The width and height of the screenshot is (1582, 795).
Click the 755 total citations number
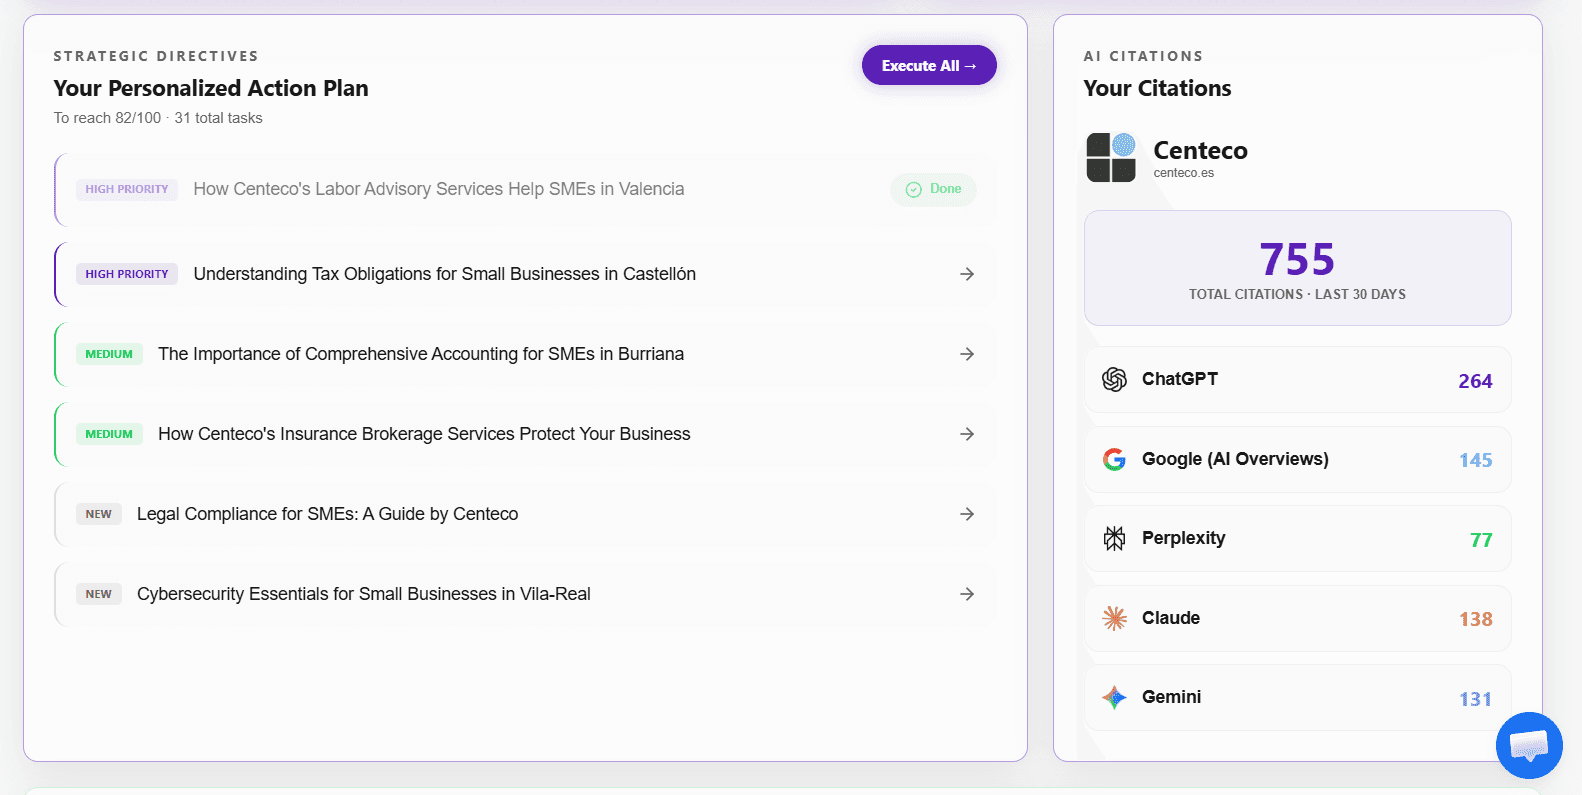tap(1297, 260)
